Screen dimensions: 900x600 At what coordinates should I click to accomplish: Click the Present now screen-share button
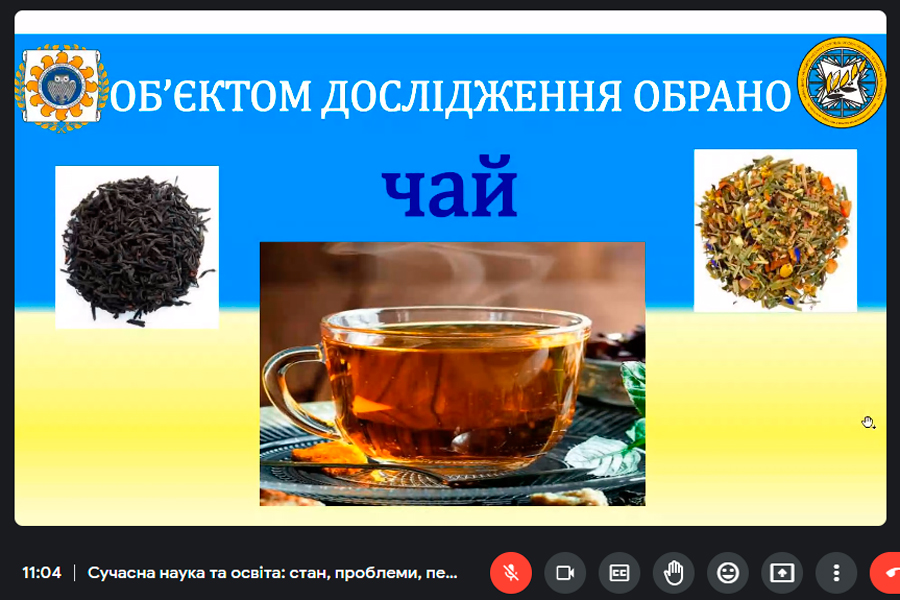(782, 572)
